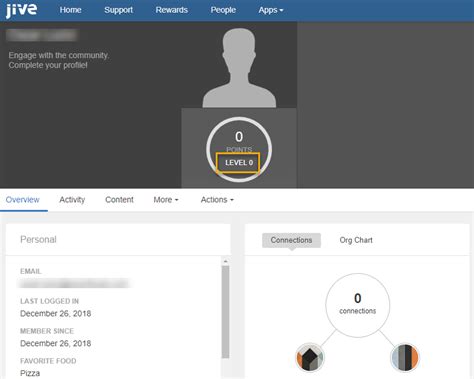Switch to the Org Chart tab
Image resolution: width=474 pixels, height=379 pixels.
coord(356,240)
